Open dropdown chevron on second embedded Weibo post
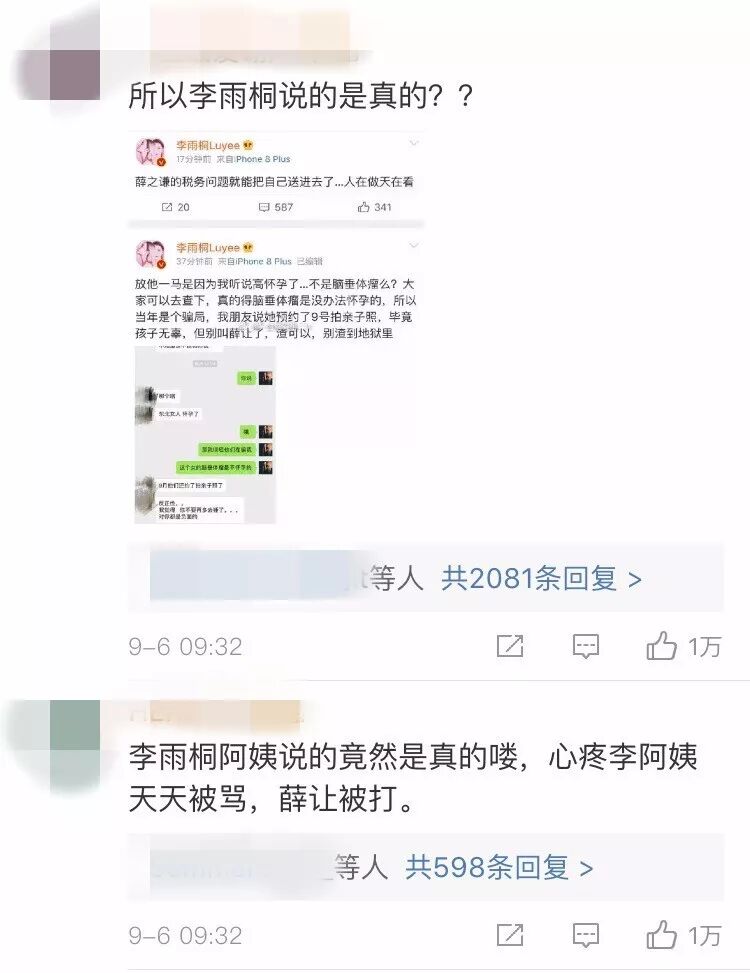The height and width of the screenshot is (973, 750). [414, 246]
